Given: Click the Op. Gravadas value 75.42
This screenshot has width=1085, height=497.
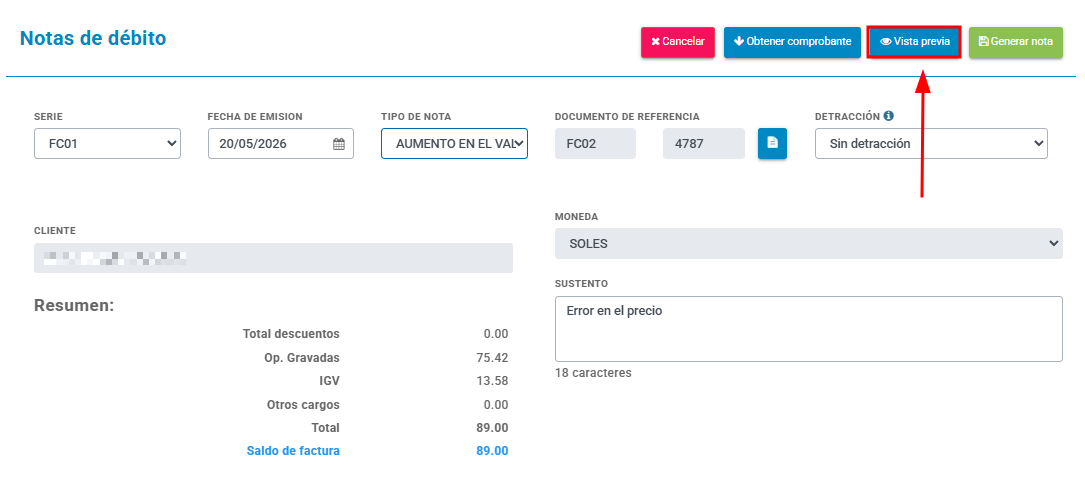Looking at the screenshot, I should pyautogui.click(x=493, y=358).
